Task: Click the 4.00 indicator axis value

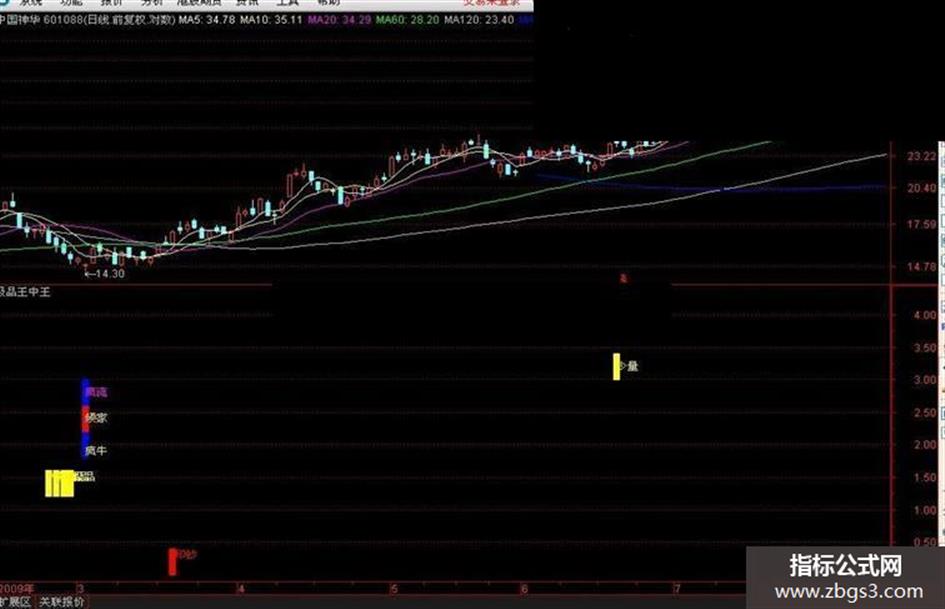Action: 925,315
